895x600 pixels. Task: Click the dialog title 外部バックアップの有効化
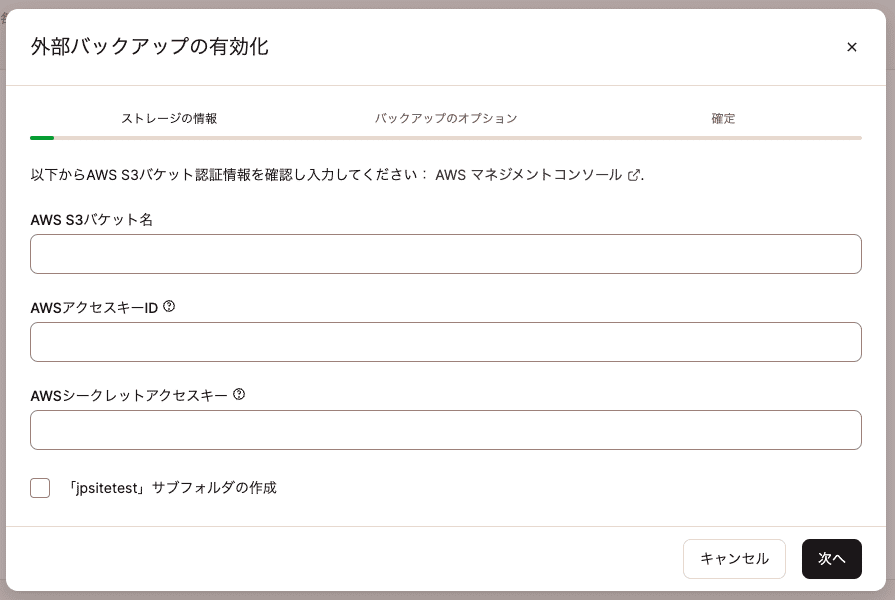tap(150, 47)
